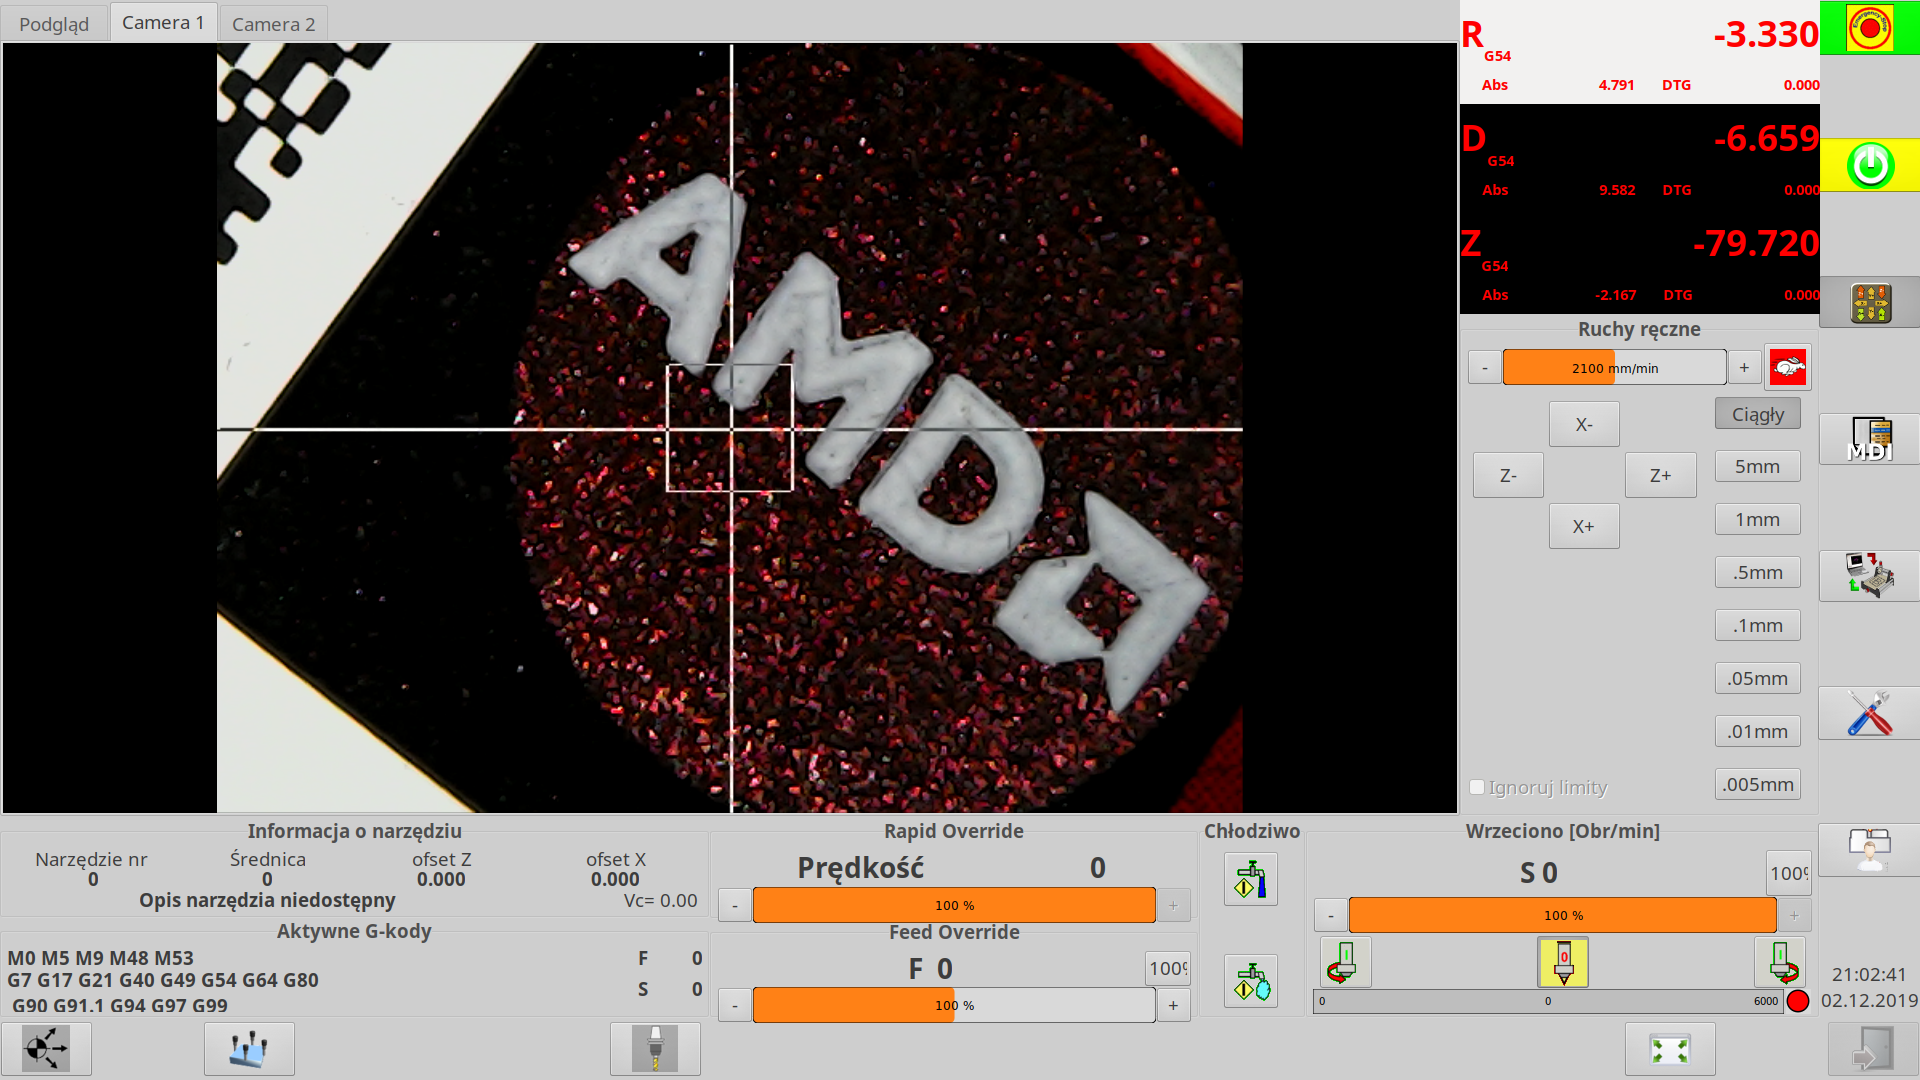Click the active G-code line G90 G91.1
Image resolution: width=1920 pixels, height=1080 pixels.
(x=120, y=1006)
